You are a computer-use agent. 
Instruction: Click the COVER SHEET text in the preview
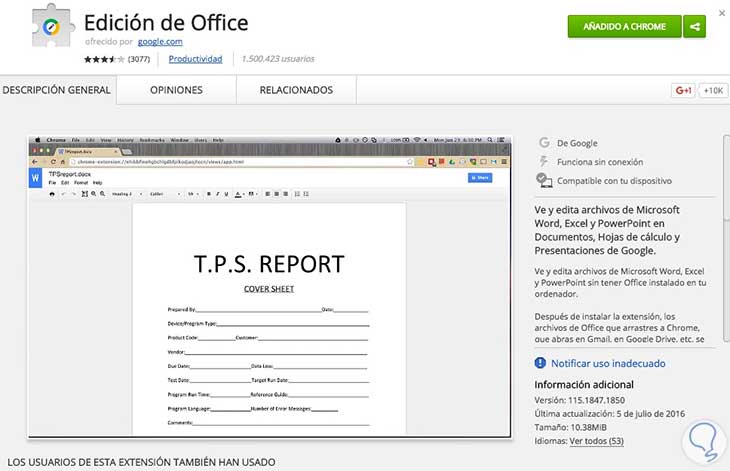pos(269,289)
